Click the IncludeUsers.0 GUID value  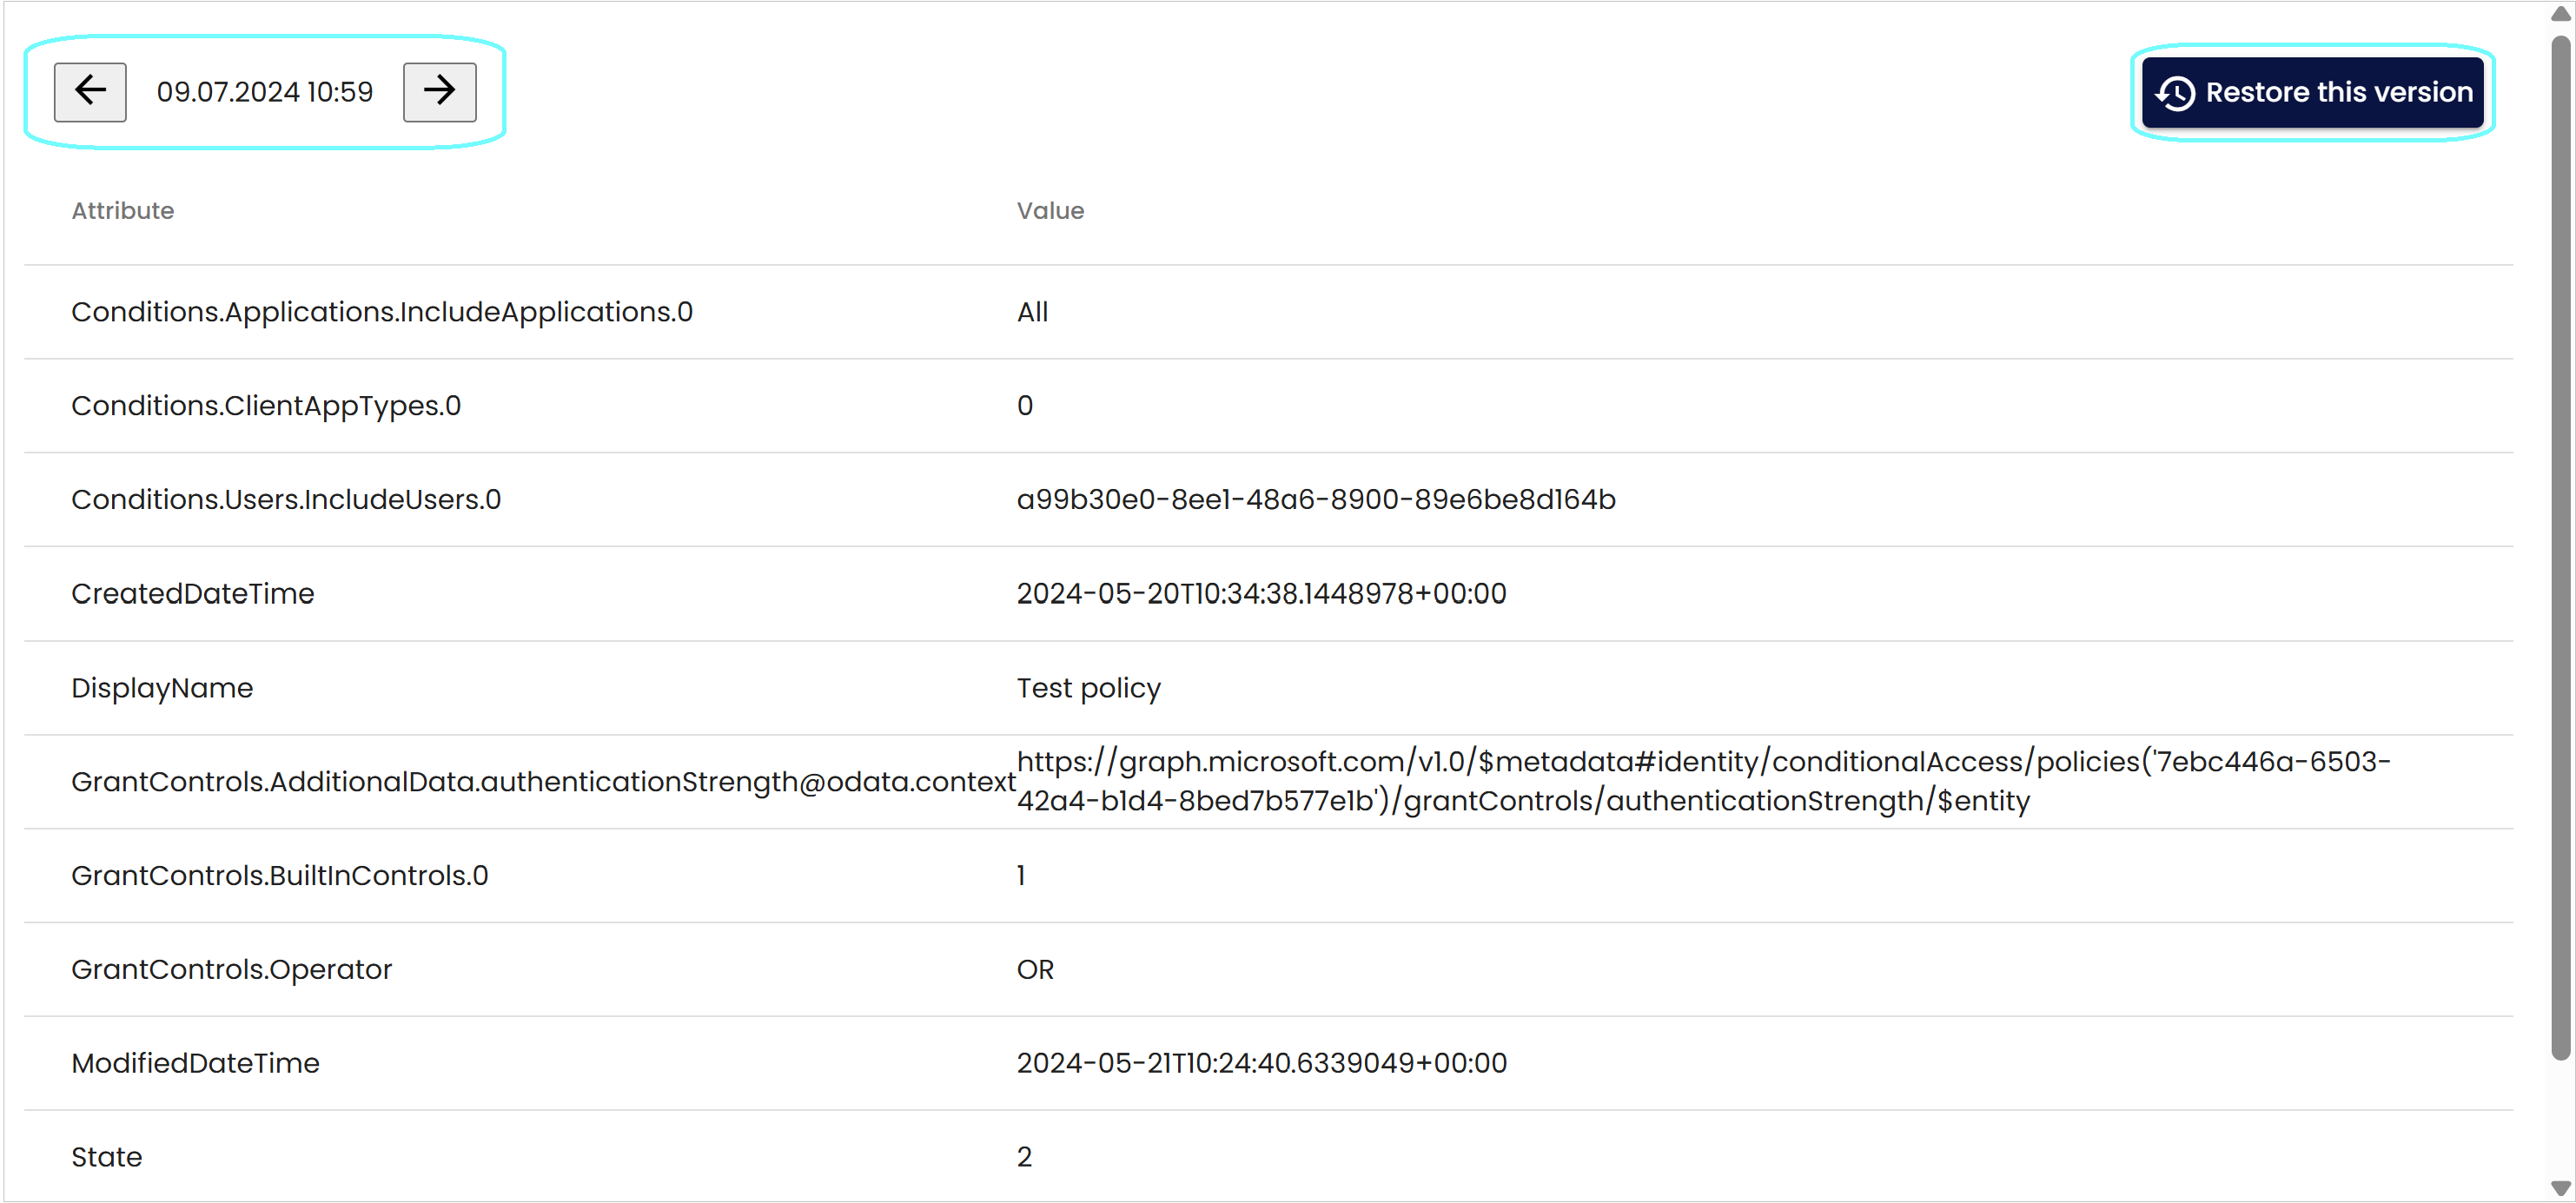point(1316,500)
